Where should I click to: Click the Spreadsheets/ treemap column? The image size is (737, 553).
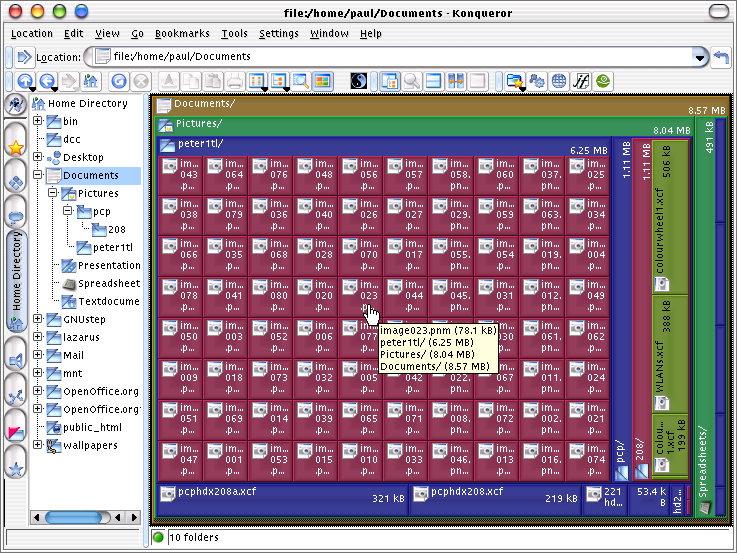click(x=704, y=317)
